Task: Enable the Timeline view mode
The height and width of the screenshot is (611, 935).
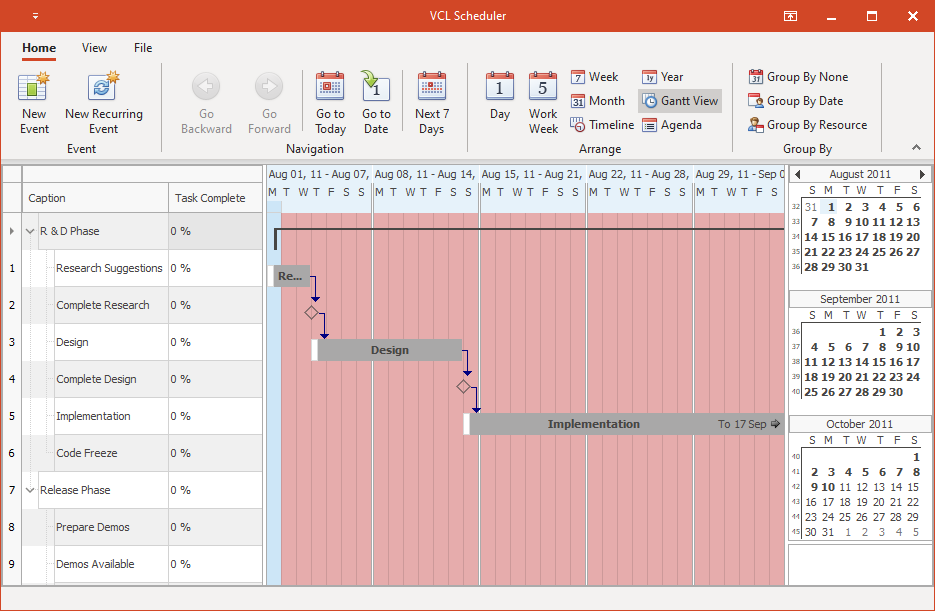Action: [601, 124]
